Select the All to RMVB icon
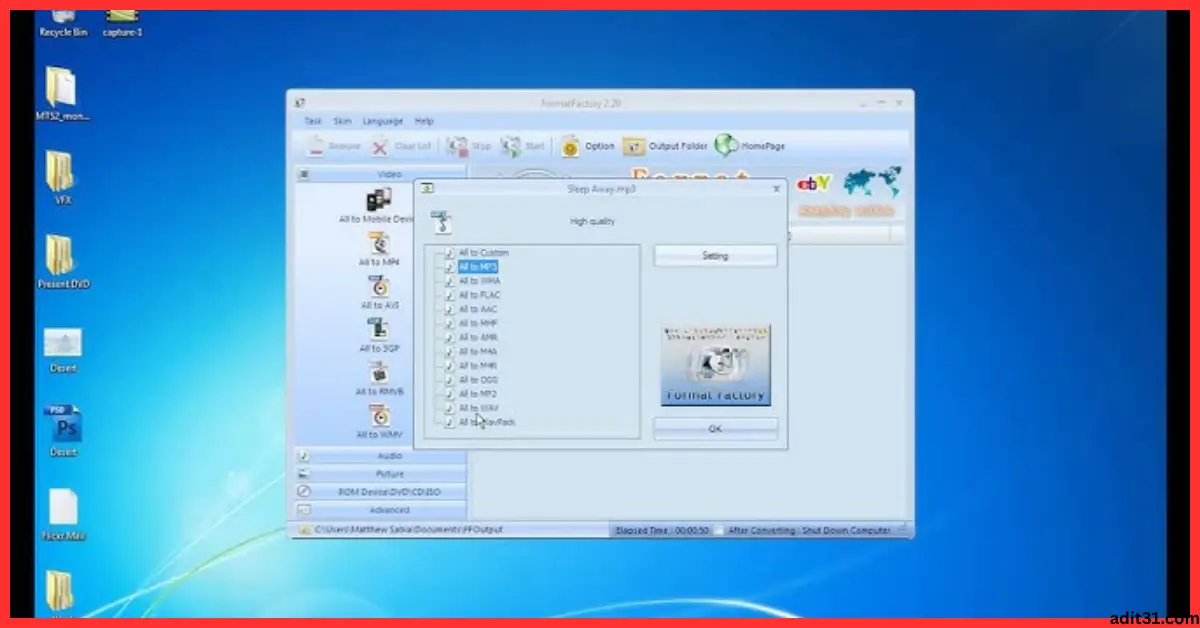1200x628 pixels. click(x=379, y=373)
